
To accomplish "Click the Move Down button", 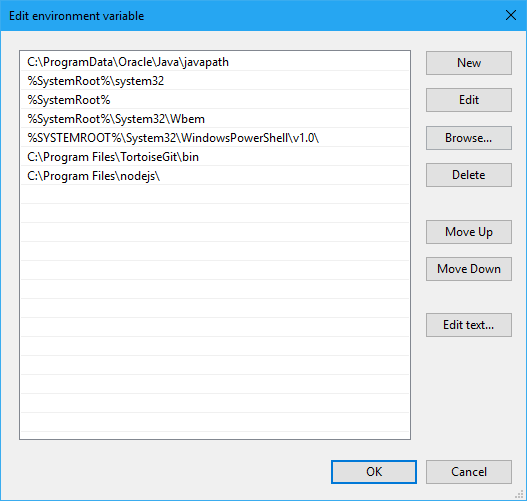I will pos(469,269).
